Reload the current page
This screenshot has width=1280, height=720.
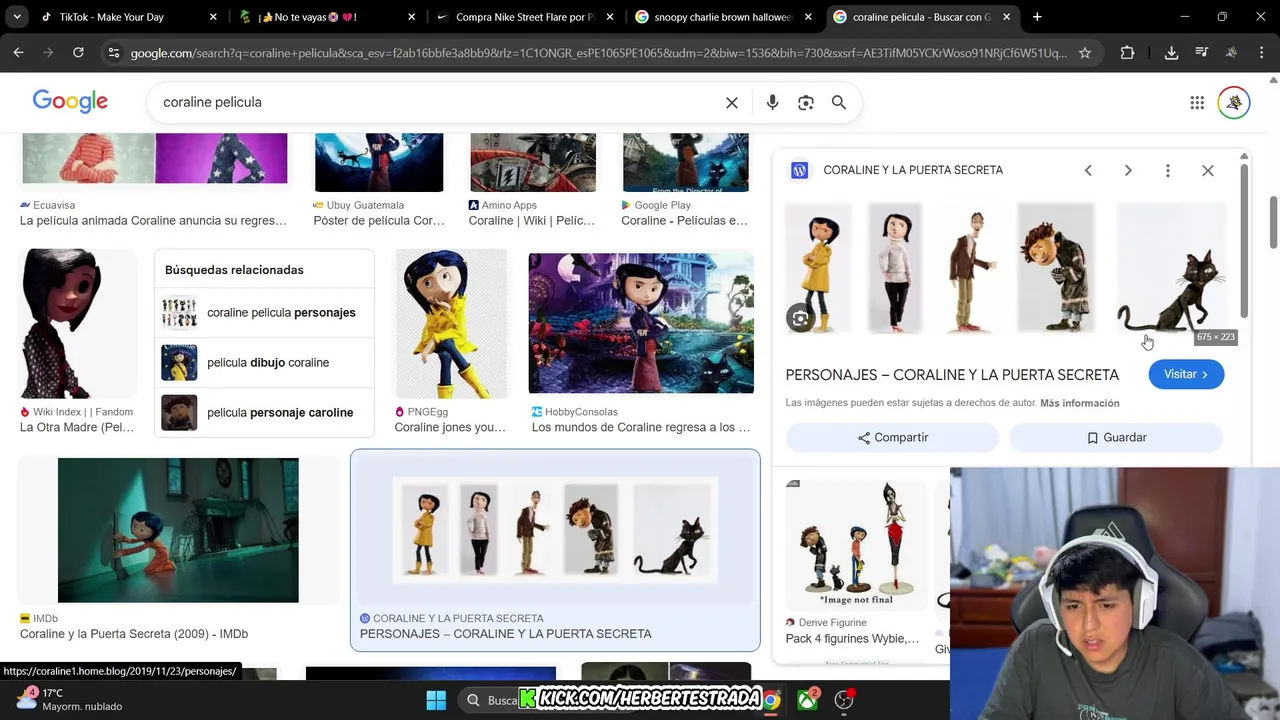[78, 52]
